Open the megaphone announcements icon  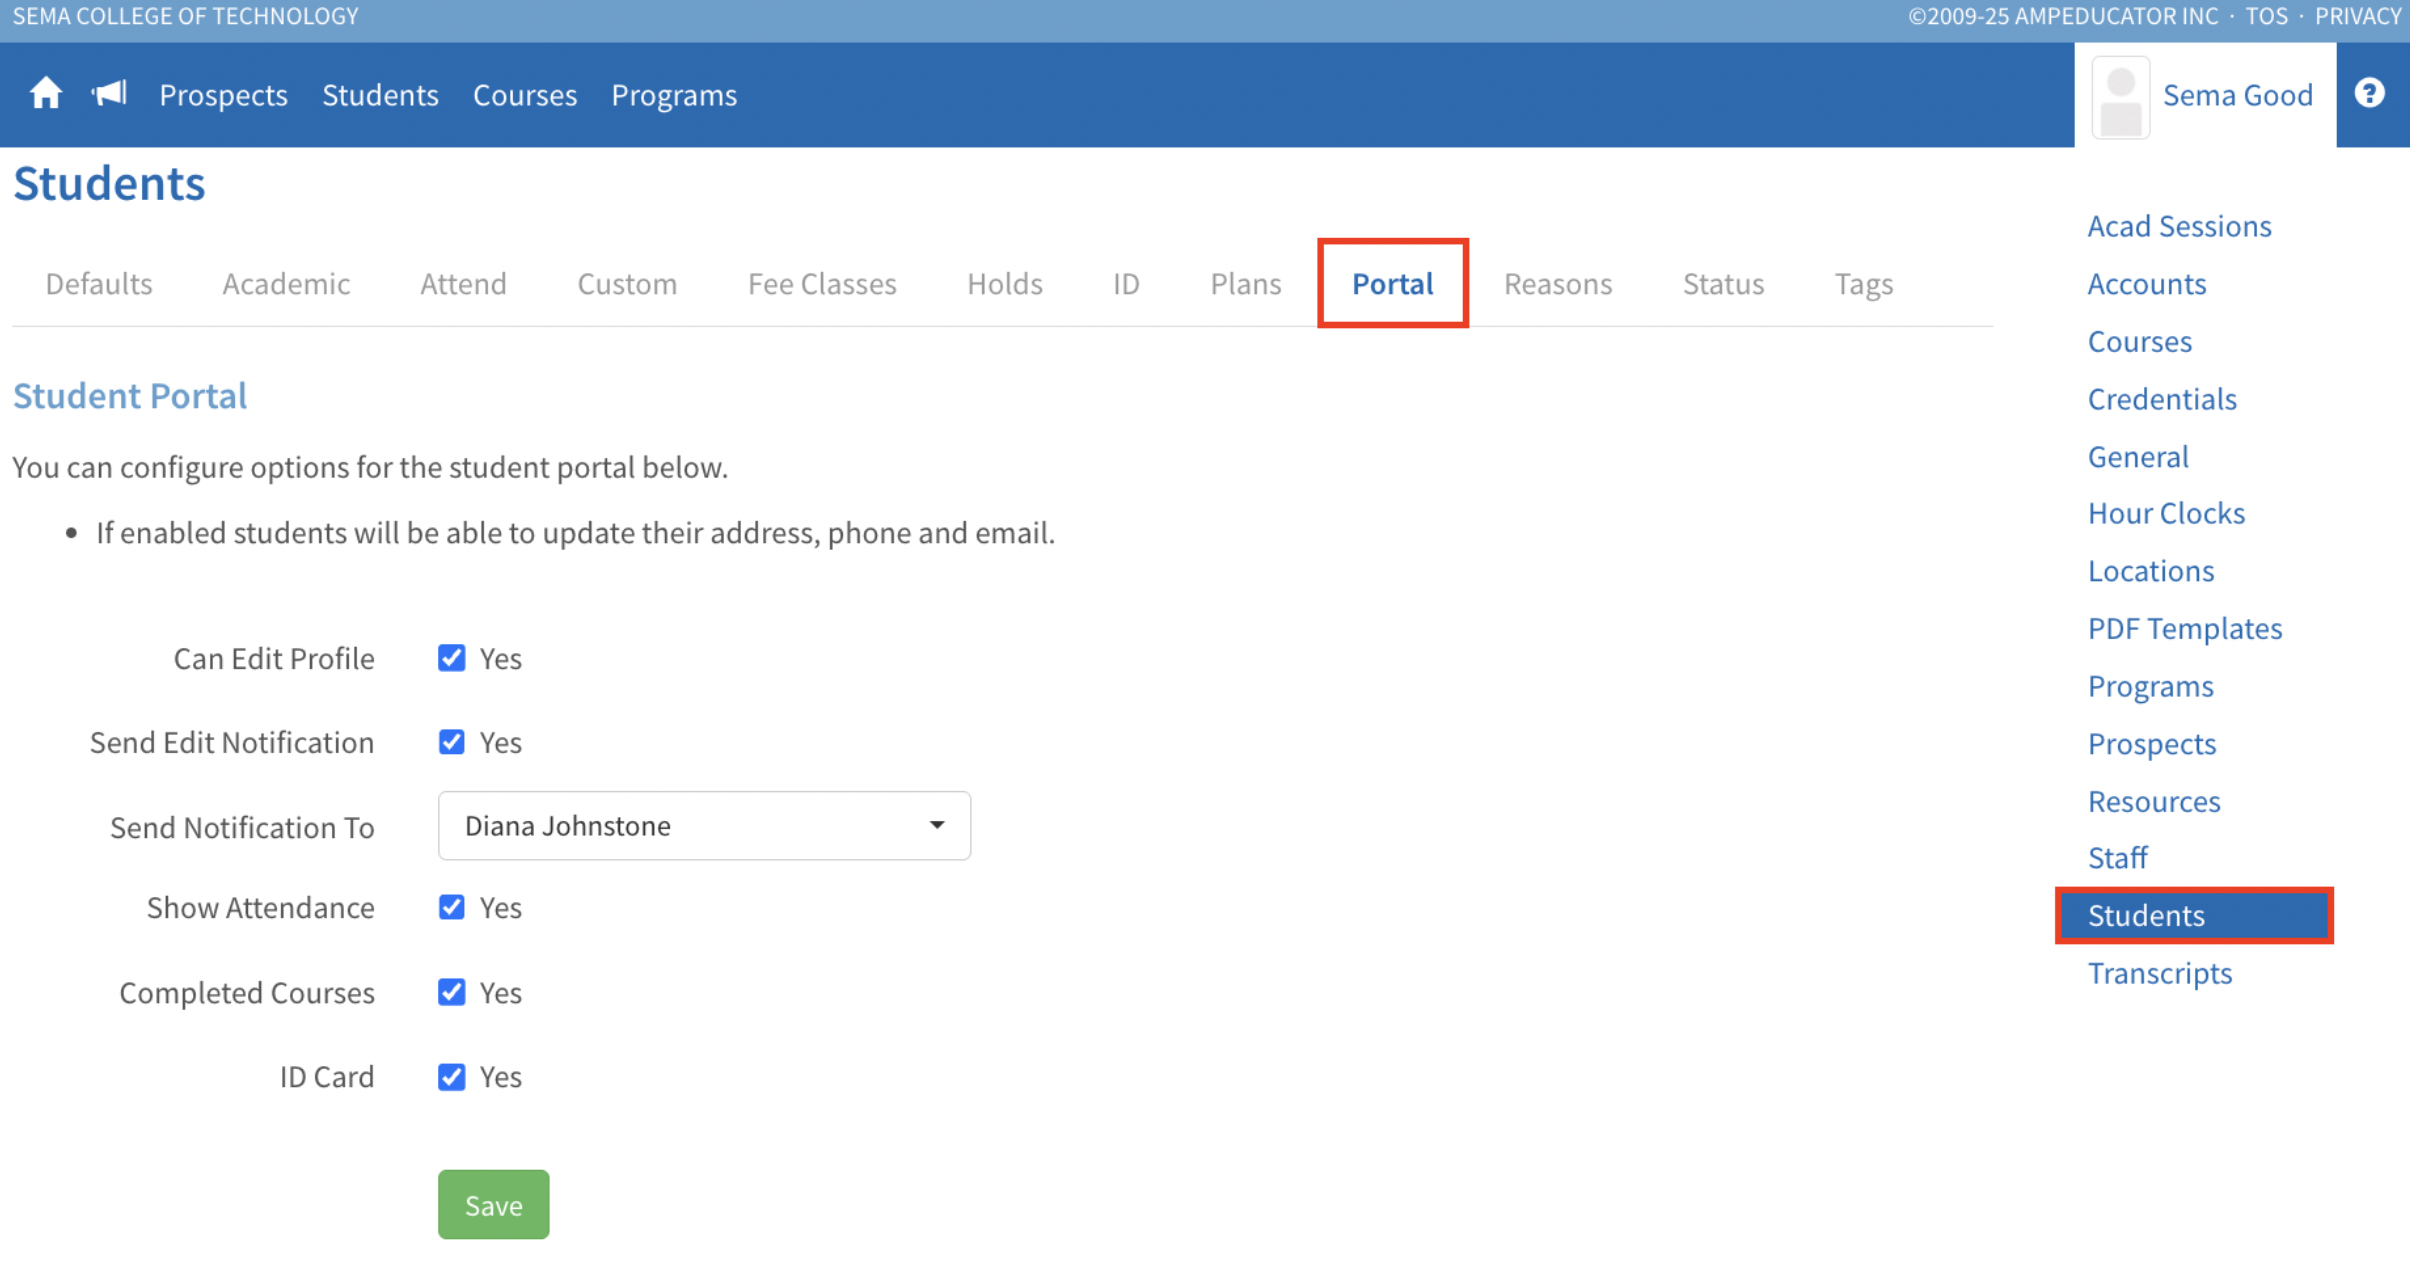109,94
